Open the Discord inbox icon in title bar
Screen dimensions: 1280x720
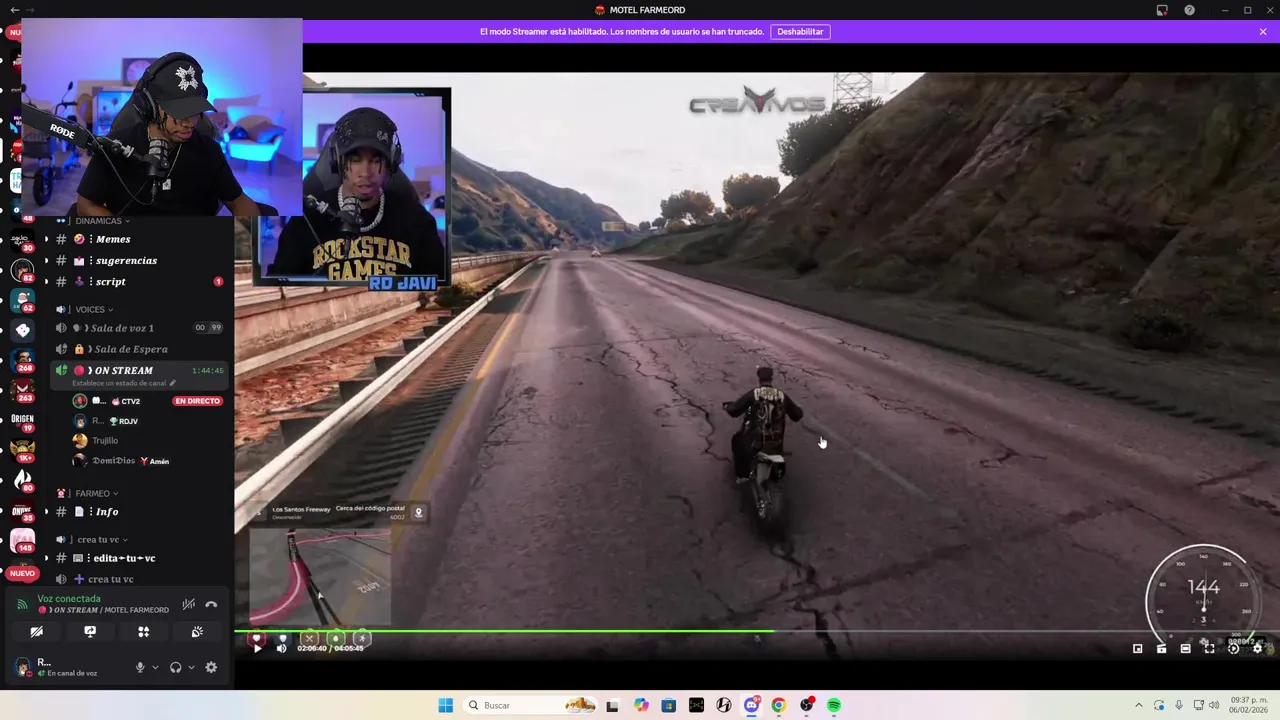[x=1162, y=10]
